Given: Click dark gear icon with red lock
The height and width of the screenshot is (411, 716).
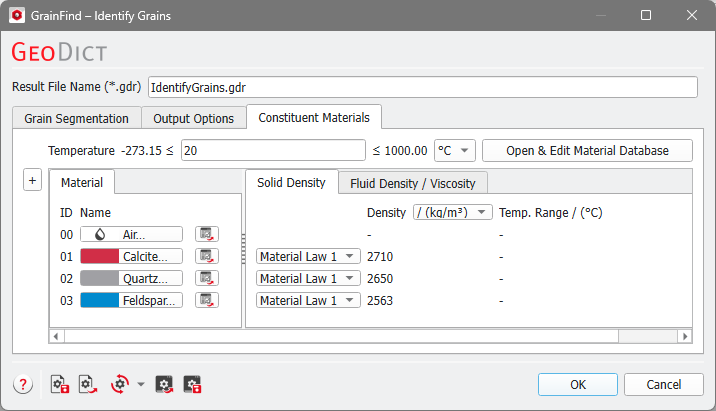Looking at the screenshot, I should click(x=192, y=385).
